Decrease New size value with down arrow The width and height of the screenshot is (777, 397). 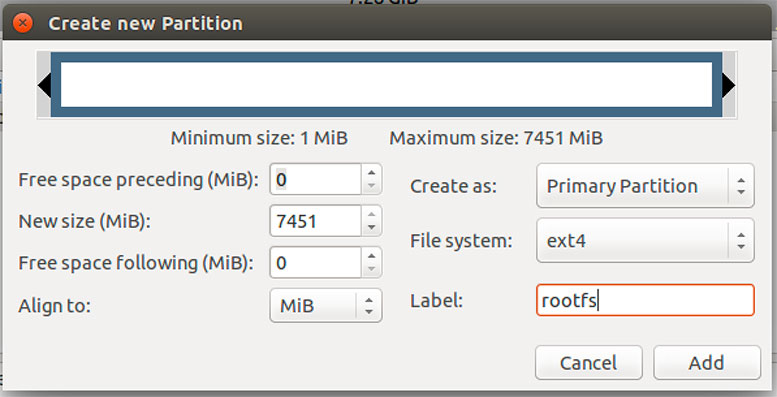coord(371,227)
